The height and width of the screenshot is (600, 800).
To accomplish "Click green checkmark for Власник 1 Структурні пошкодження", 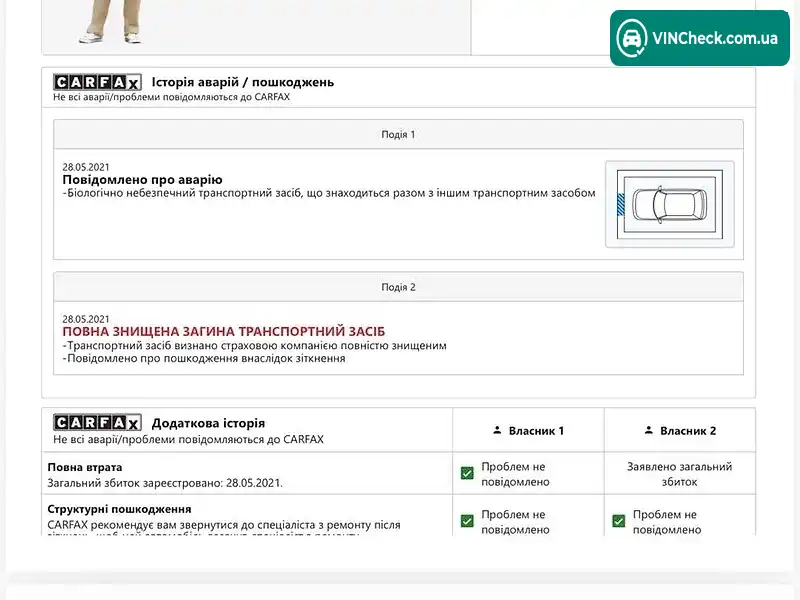I will (x=467, y=521).
